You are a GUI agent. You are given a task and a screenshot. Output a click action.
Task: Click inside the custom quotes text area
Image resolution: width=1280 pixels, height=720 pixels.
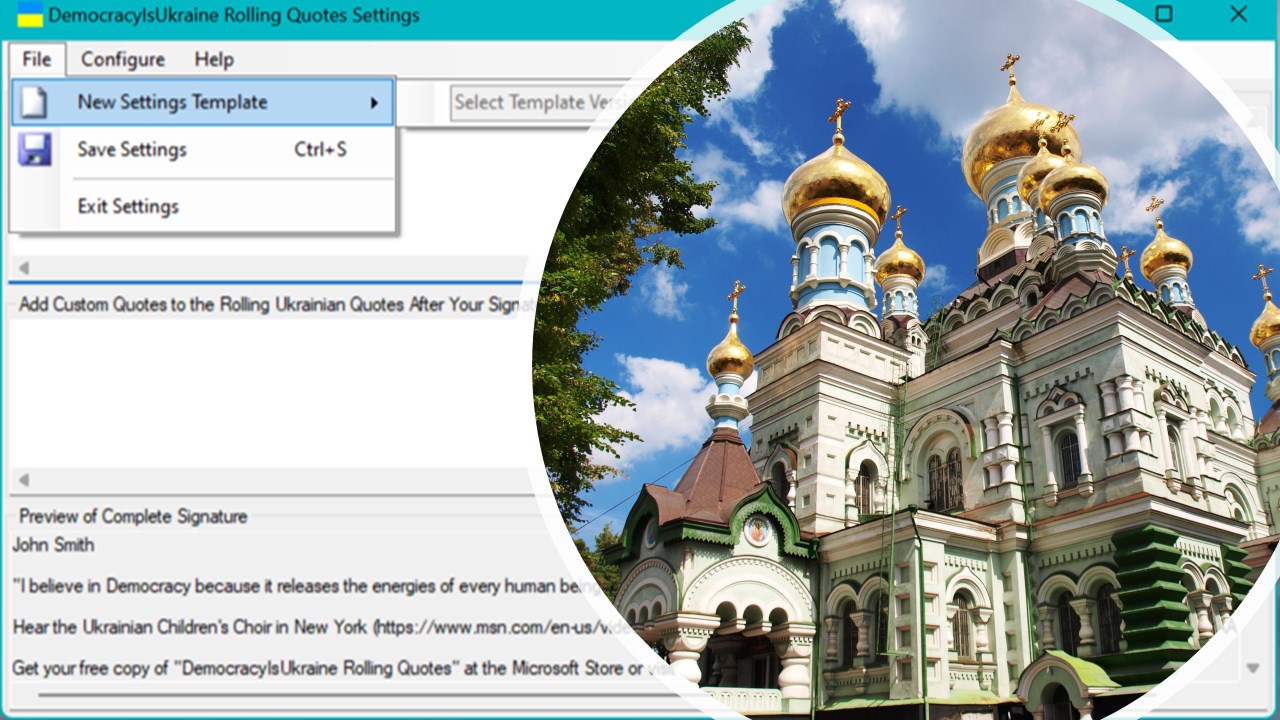coord(270,392)
